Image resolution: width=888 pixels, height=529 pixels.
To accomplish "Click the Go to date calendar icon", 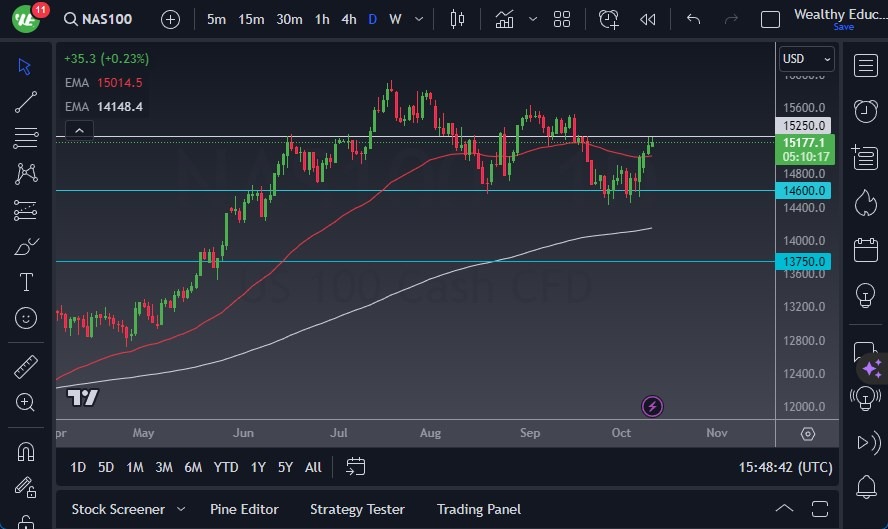I will pyautogui.click(x=355, y=467).
